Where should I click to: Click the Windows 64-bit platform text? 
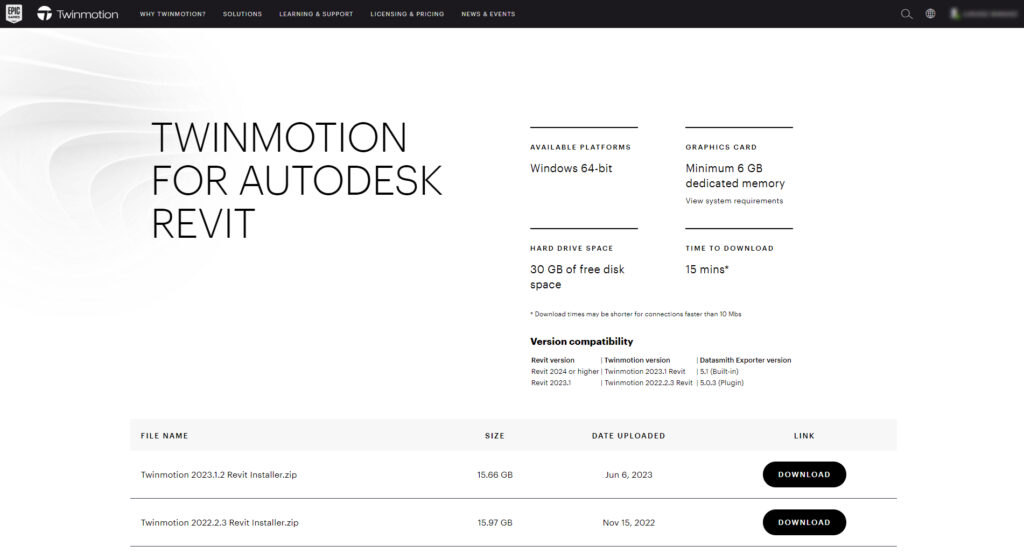coord(571,168)
